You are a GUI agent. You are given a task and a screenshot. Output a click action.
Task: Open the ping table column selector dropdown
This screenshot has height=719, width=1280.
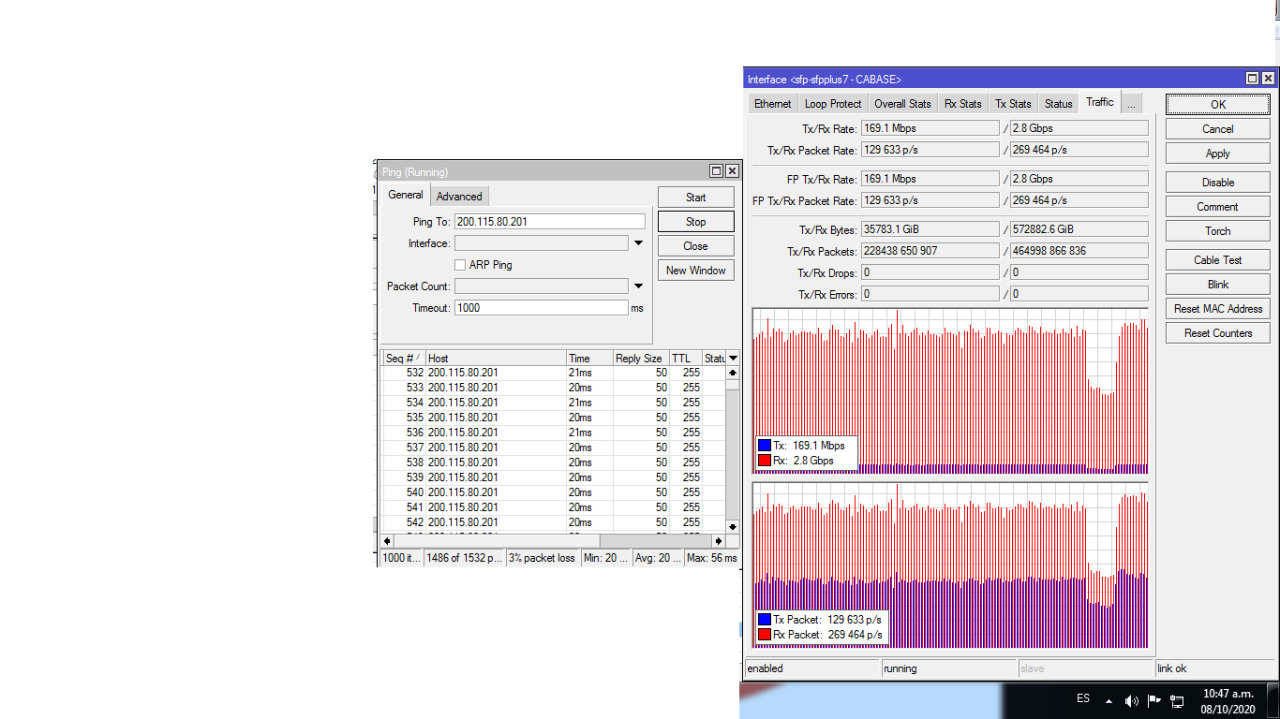pyautogui.click(x=733, y=358)
